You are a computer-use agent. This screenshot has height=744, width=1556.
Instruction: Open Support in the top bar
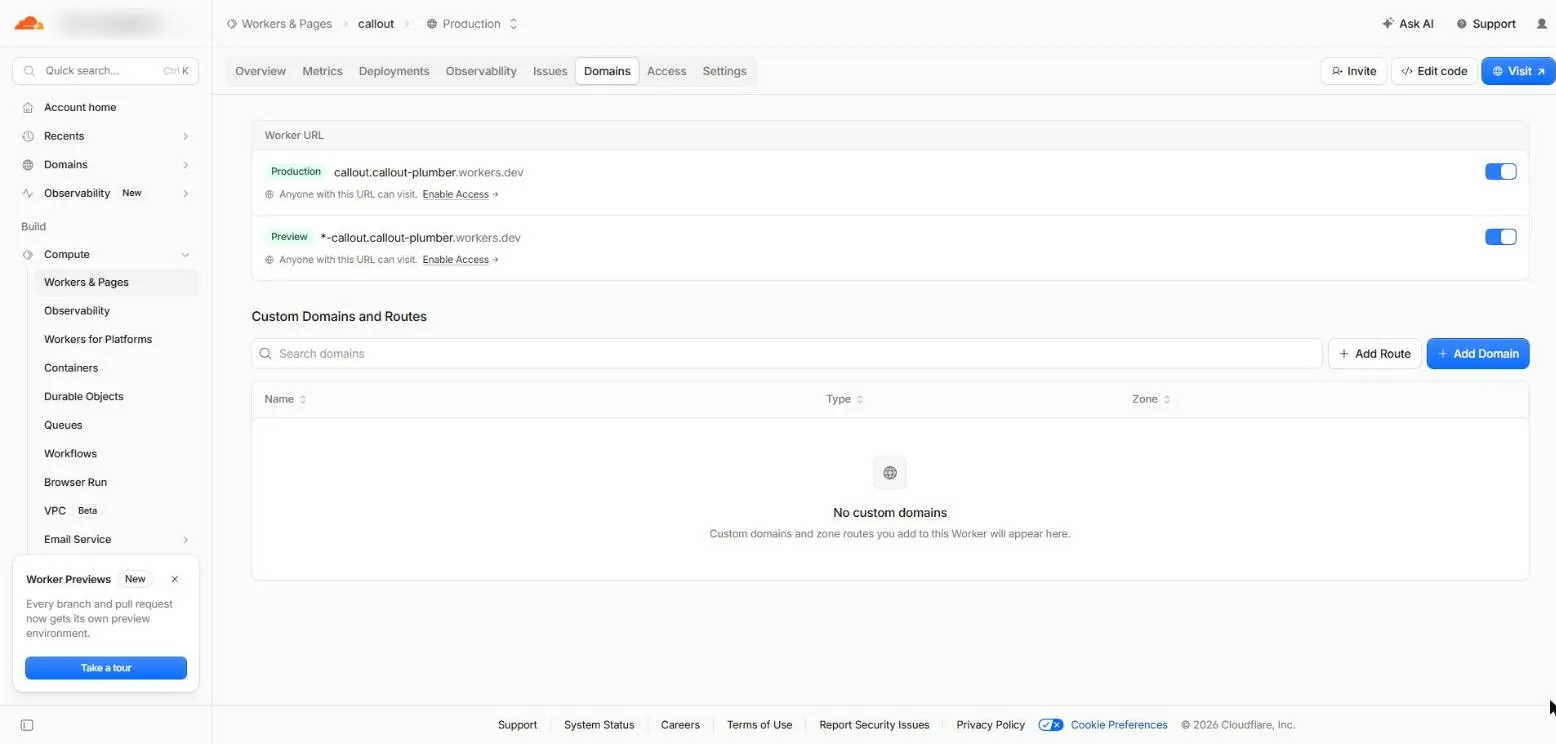click(1485, 24)
